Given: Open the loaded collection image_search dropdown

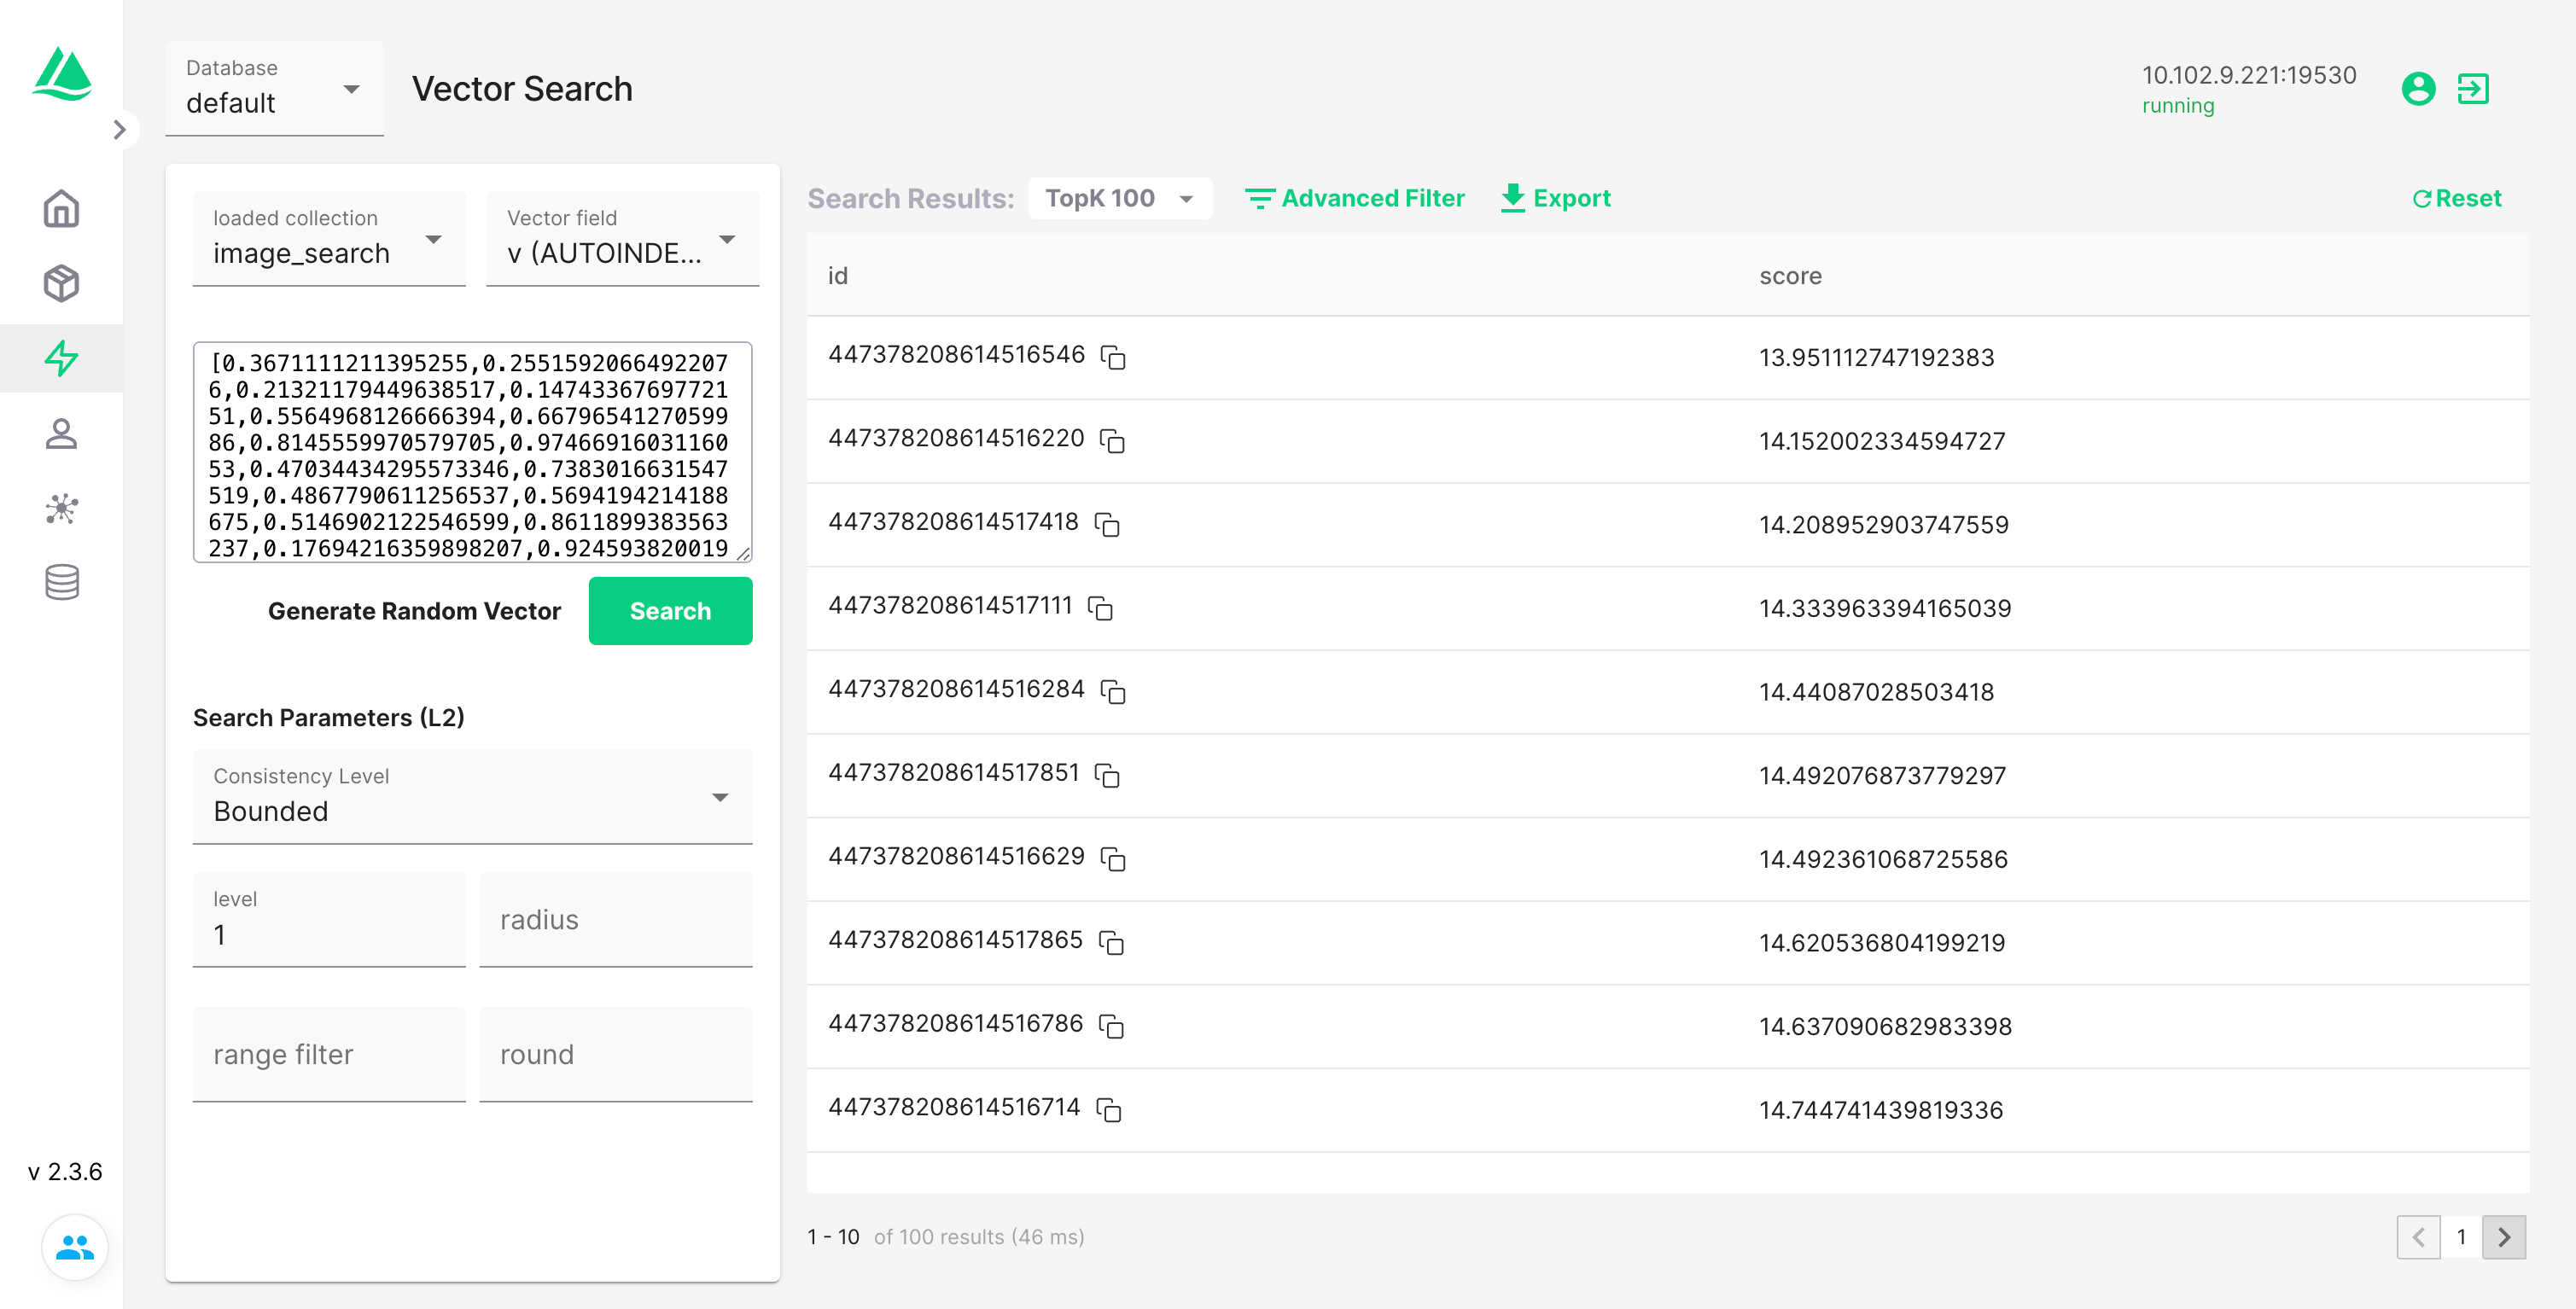Looking at the screenshot, I should [329, 239].
